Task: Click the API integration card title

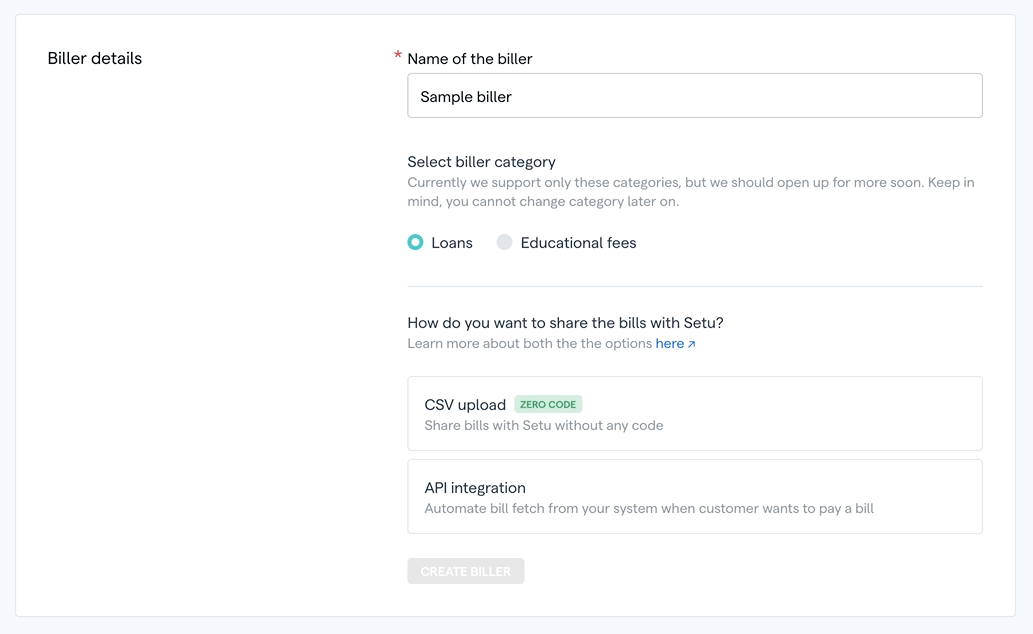Action: (475, 487)
